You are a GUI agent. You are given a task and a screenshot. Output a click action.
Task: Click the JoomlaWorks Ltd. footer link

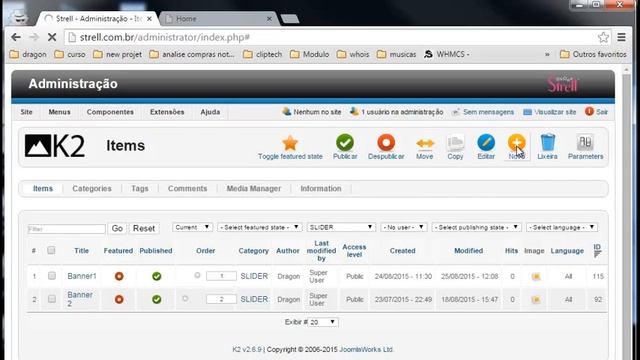pos(366,349)
